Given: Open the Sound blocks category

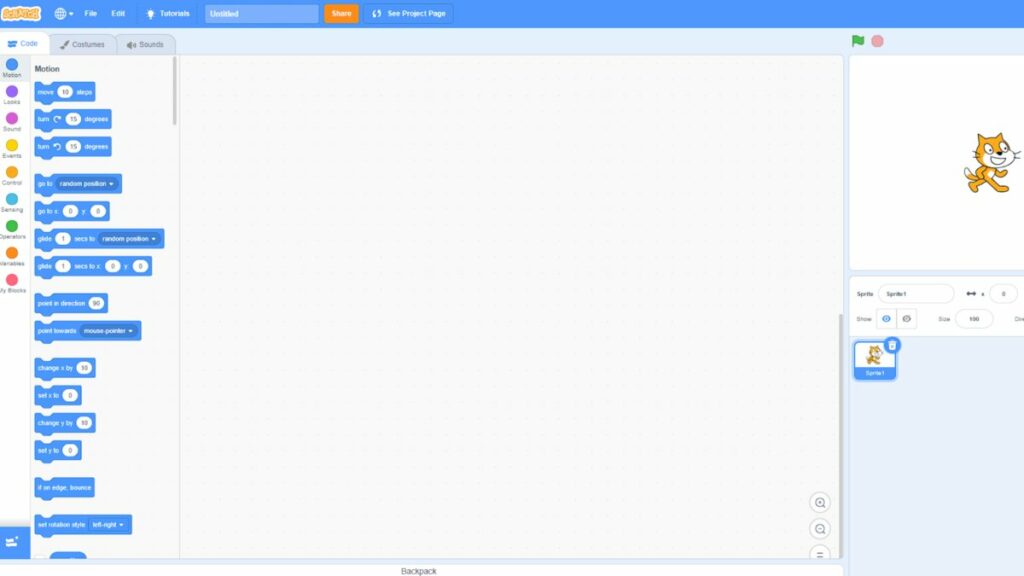Looking at the screenshot, I should [12, 119].
